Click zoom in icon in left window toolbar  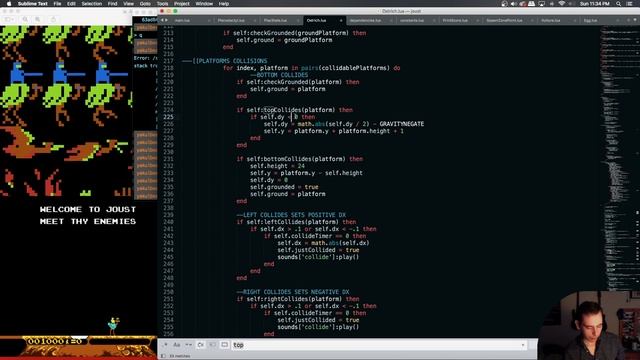[x=37, y=19]
